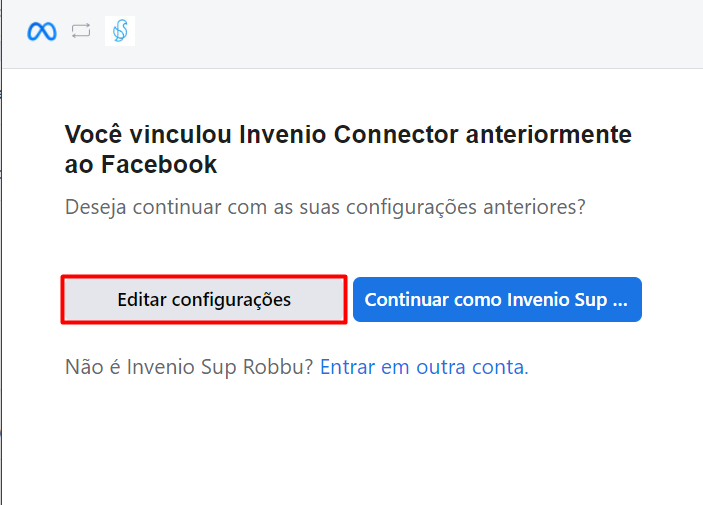Click the heading about Invenio Connector linked
703x505 pixels.
click(x=348, y=149)
